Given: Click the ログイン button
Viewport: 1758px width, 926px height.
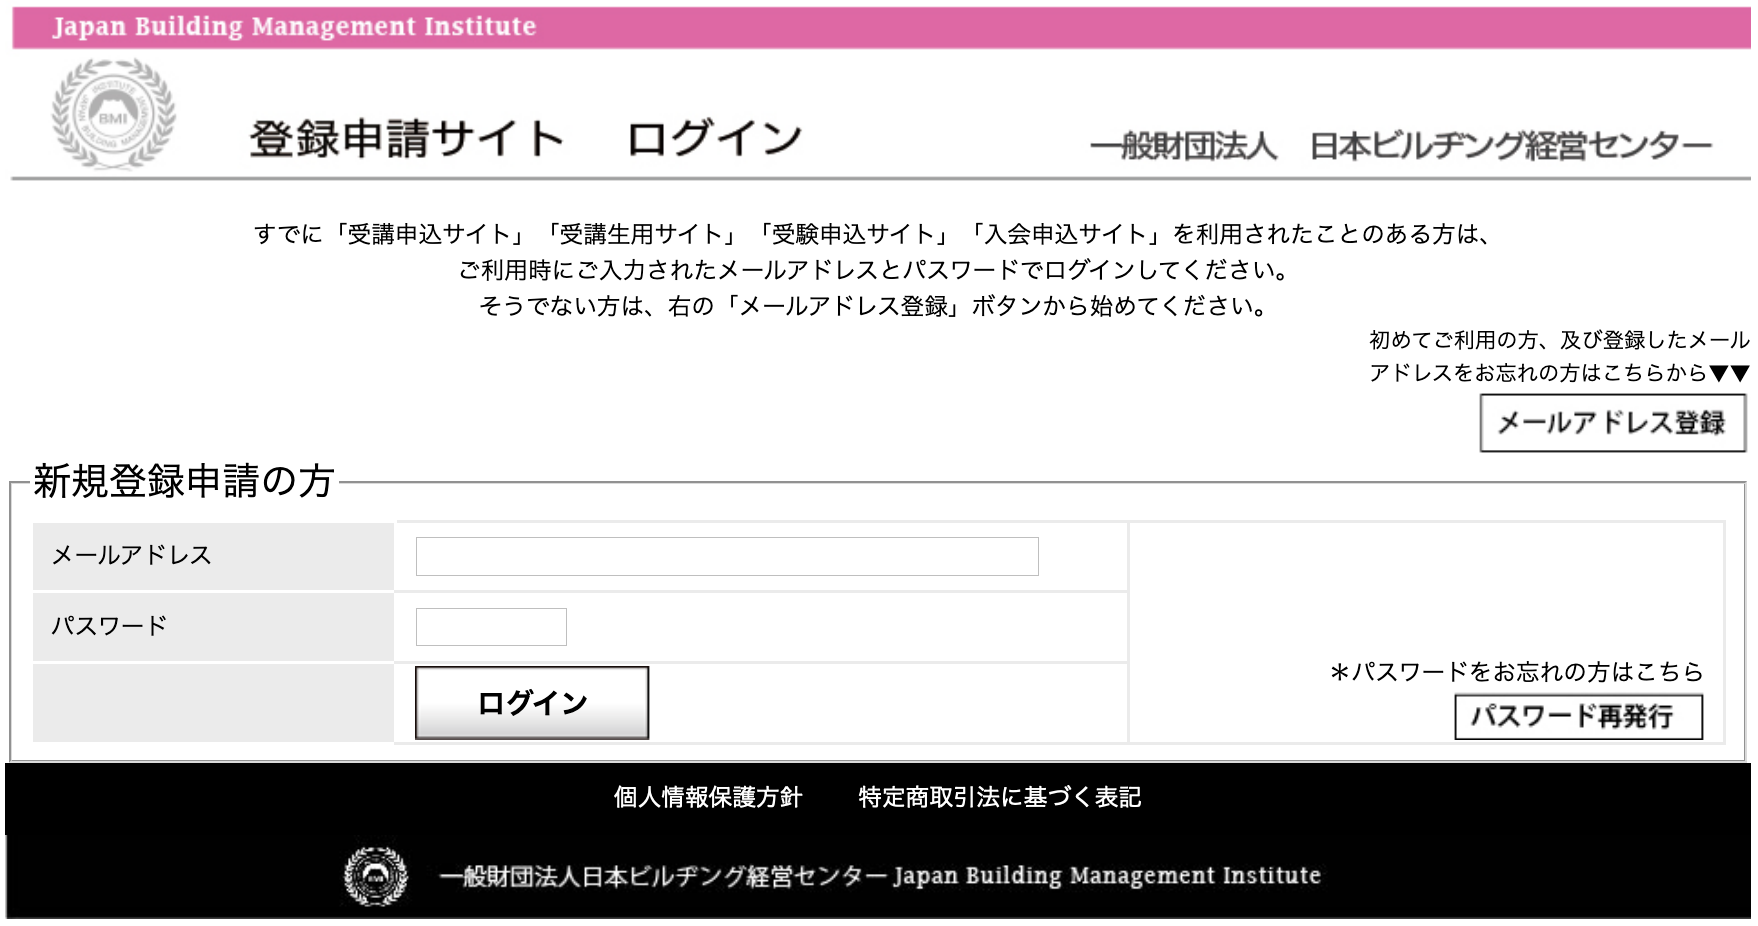Looking at the screenshot, I should pos(532,703).
